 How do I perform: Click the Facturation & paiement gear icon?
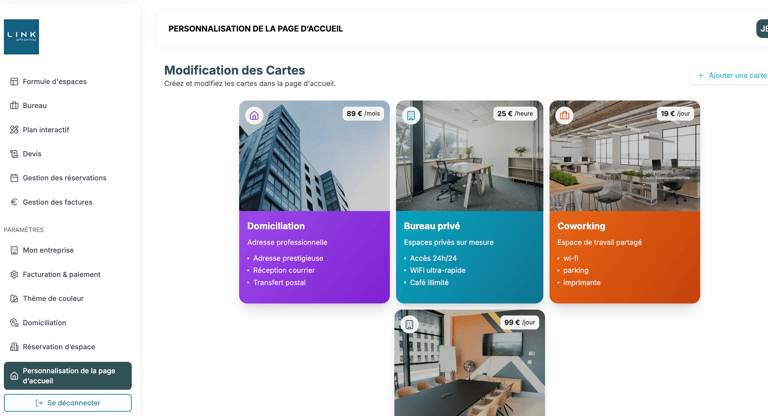tap(14, 274)
